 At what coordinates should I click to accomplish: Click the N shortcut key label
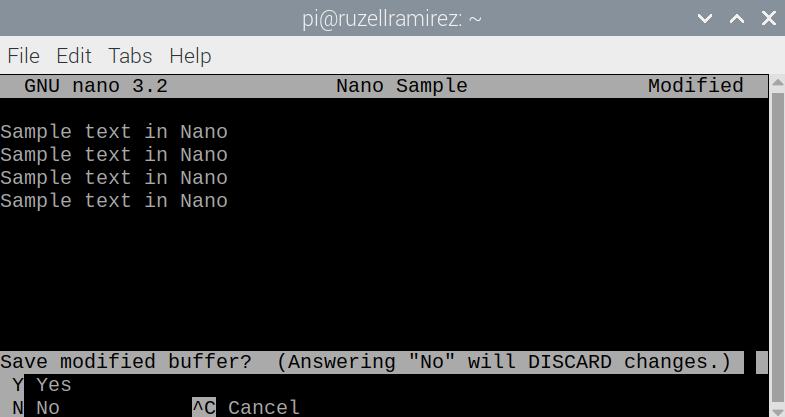[17, 407]
